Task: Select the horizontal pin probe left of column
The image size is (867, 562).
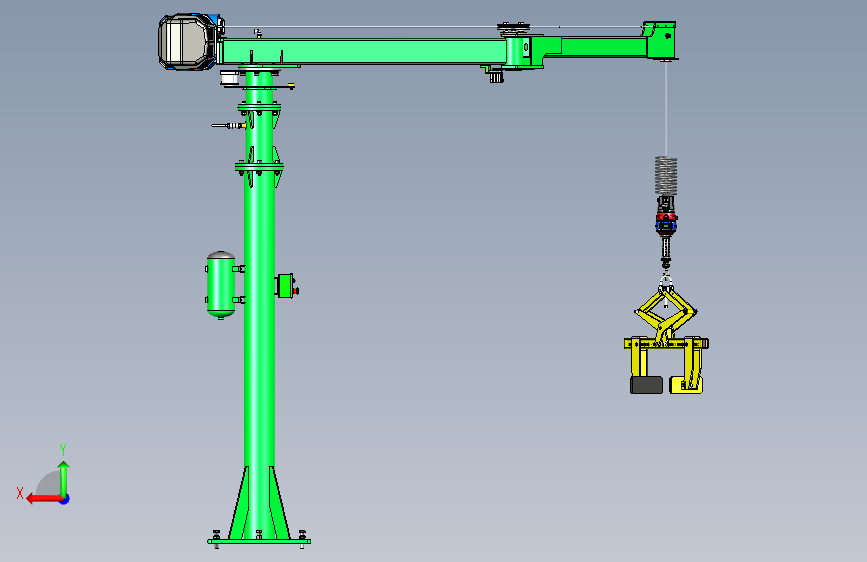Action: (228, 126)
